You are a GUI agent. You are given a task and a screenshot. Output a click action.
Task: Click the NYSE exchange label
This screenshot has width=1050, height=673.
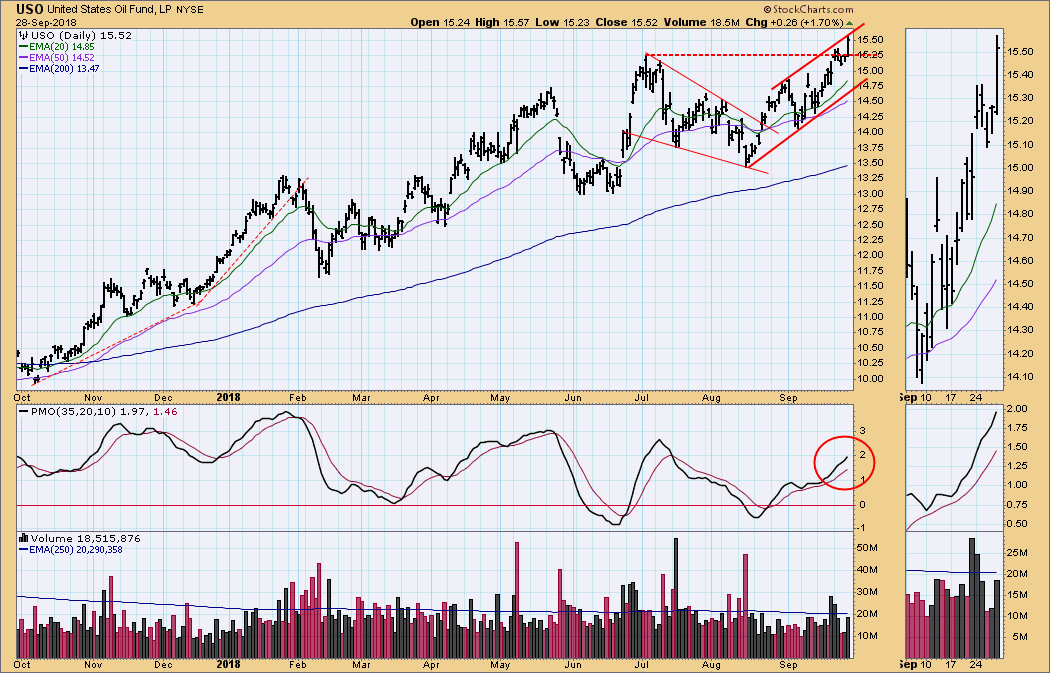190,10
